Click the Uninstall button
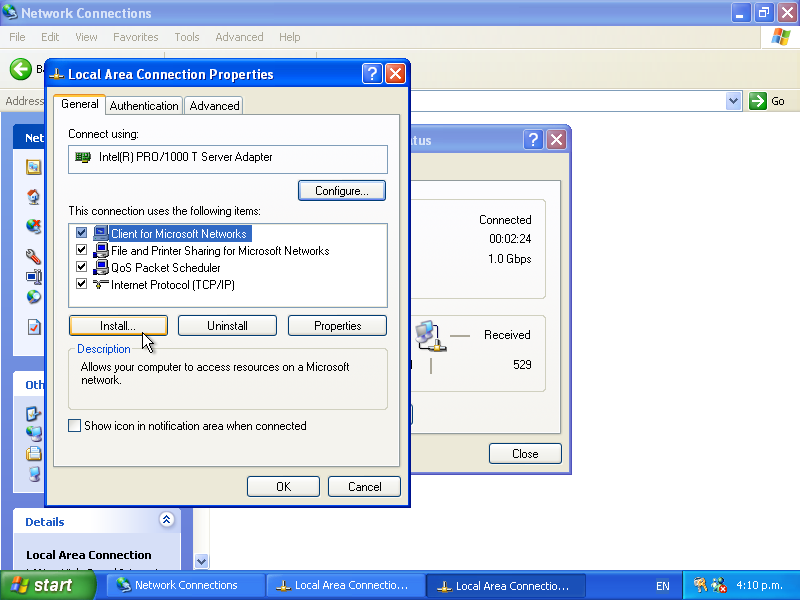The height and width of the screenshot is (600, 800). coord(227,326)
